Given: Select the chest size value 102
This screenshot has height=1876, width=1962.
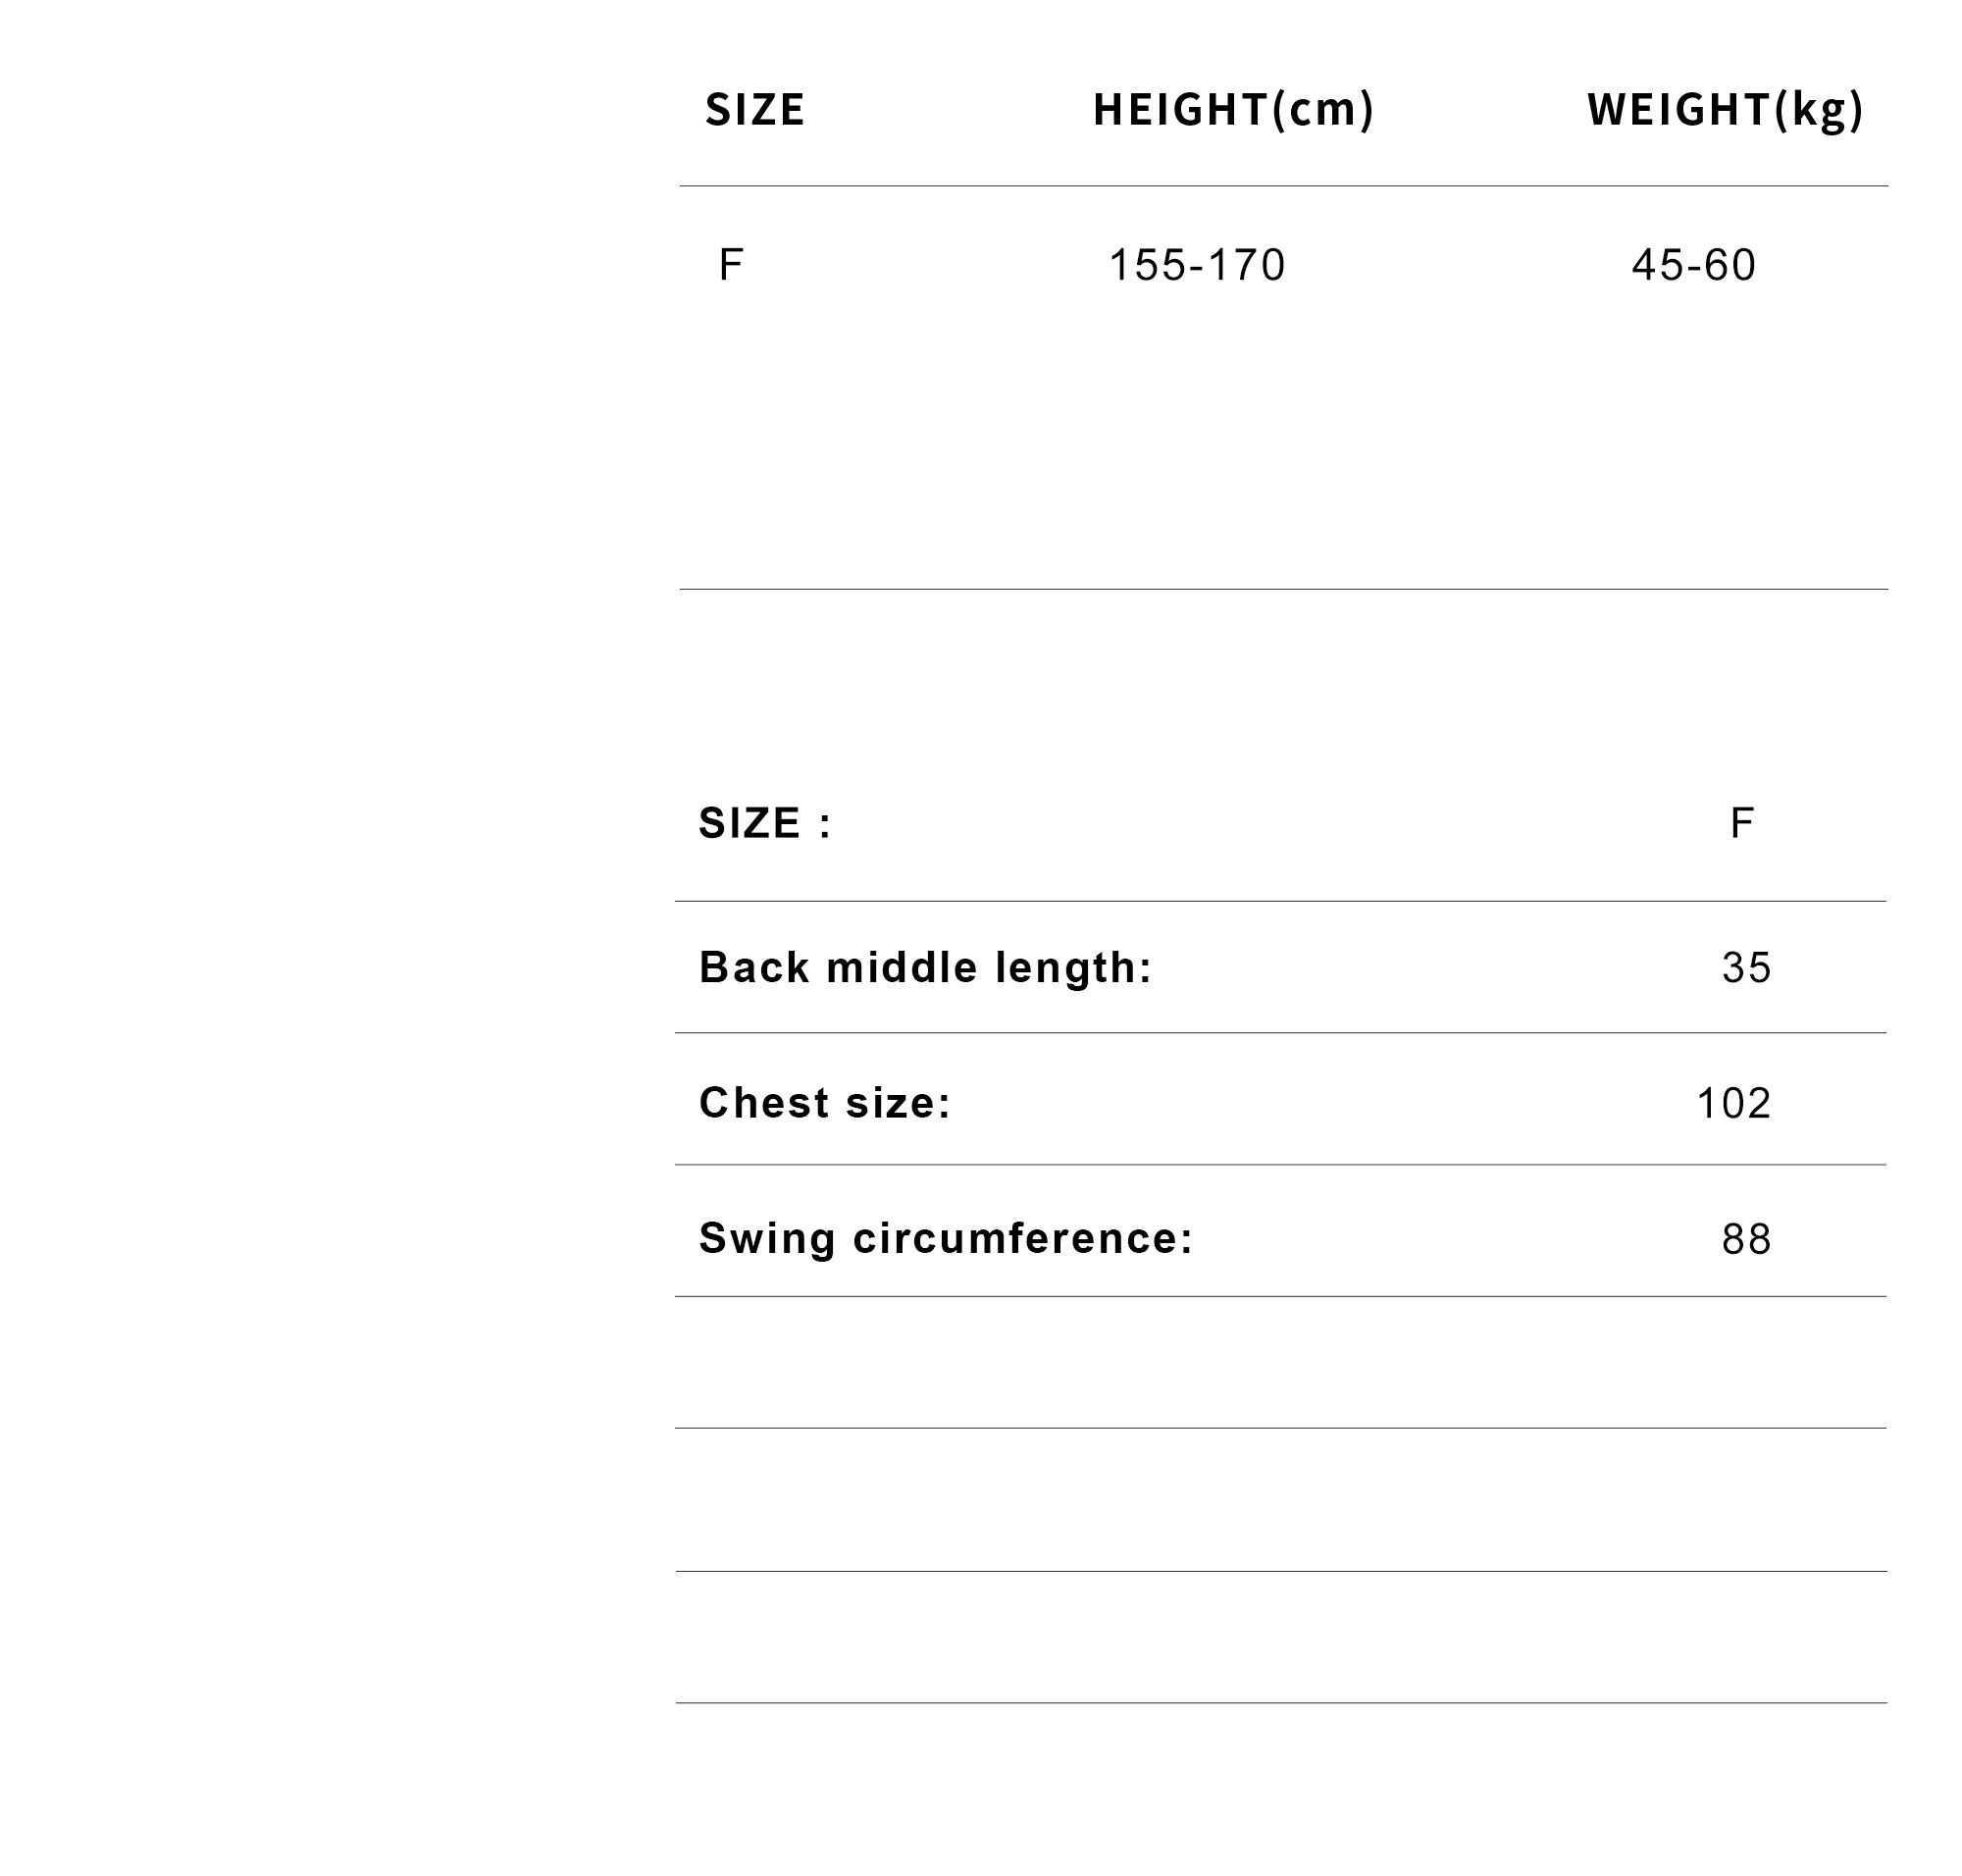Looking at the screenshot, I should coord(1734,1103).
